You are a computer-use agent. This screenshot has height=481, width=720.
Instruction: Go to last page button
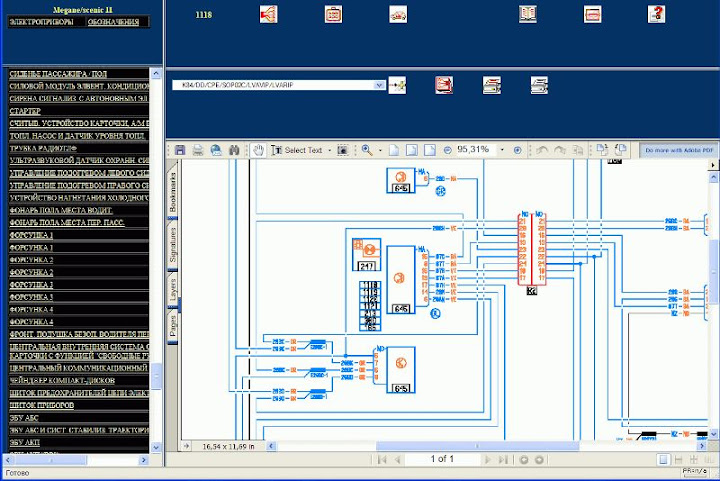tap(503, 459)
